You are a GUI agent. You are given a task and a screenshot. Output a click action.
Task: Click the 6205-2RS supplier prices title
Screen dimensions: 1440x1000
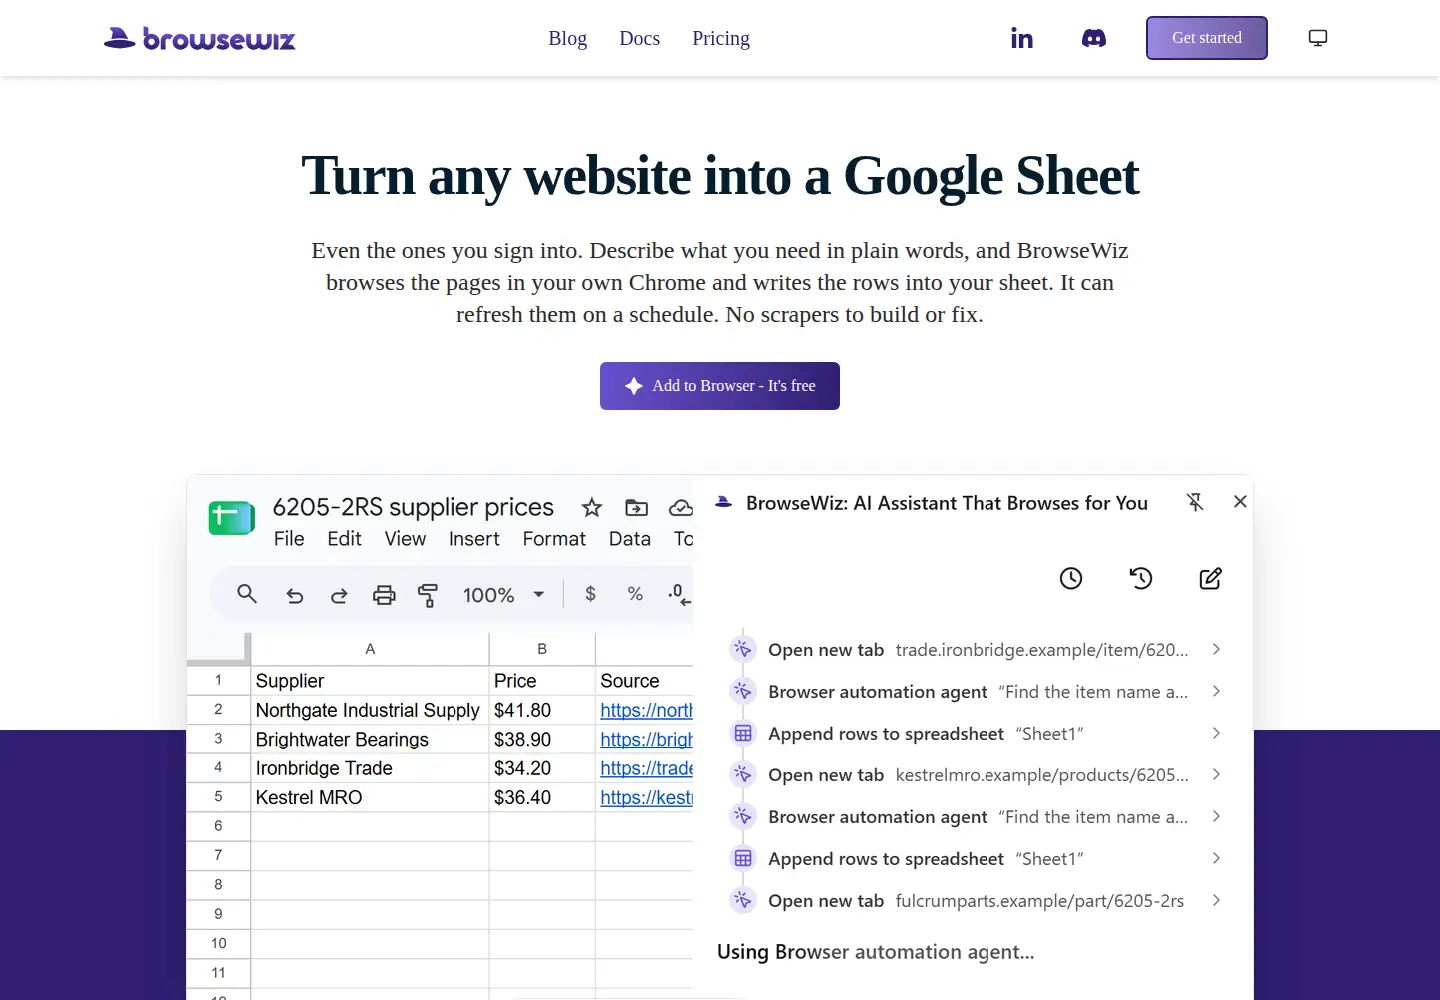pyautogui.click(x=413, y=507)
